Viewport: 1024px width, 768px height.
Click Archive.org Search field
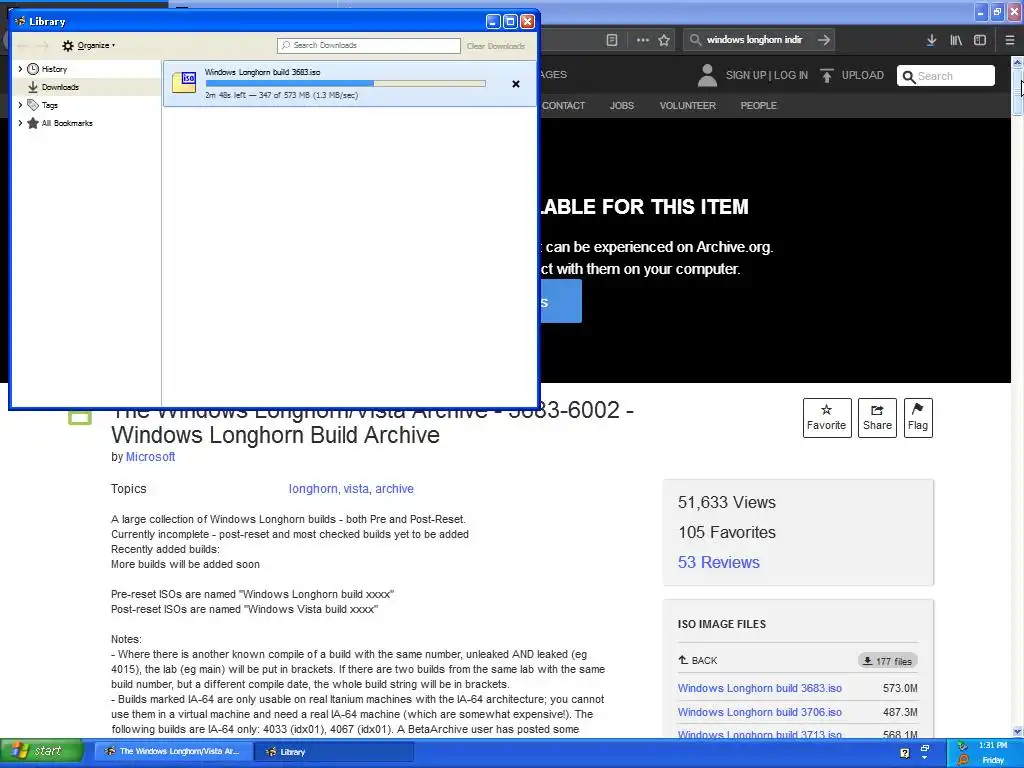click(x=946, y=76)
